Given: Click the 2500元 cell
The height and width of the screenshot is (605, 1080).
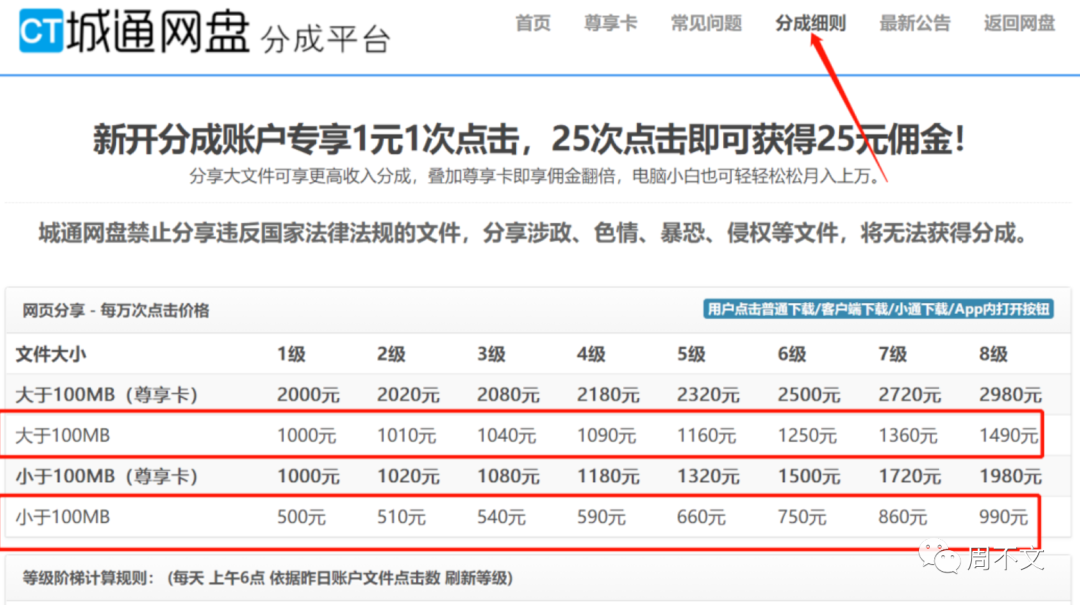Looking at the screenshot, I should [809, 395].
